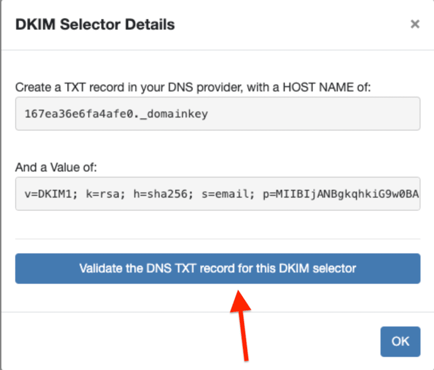434x370 pixels.
Task: Click the DKIM Selector Details title
Action: 95,25
